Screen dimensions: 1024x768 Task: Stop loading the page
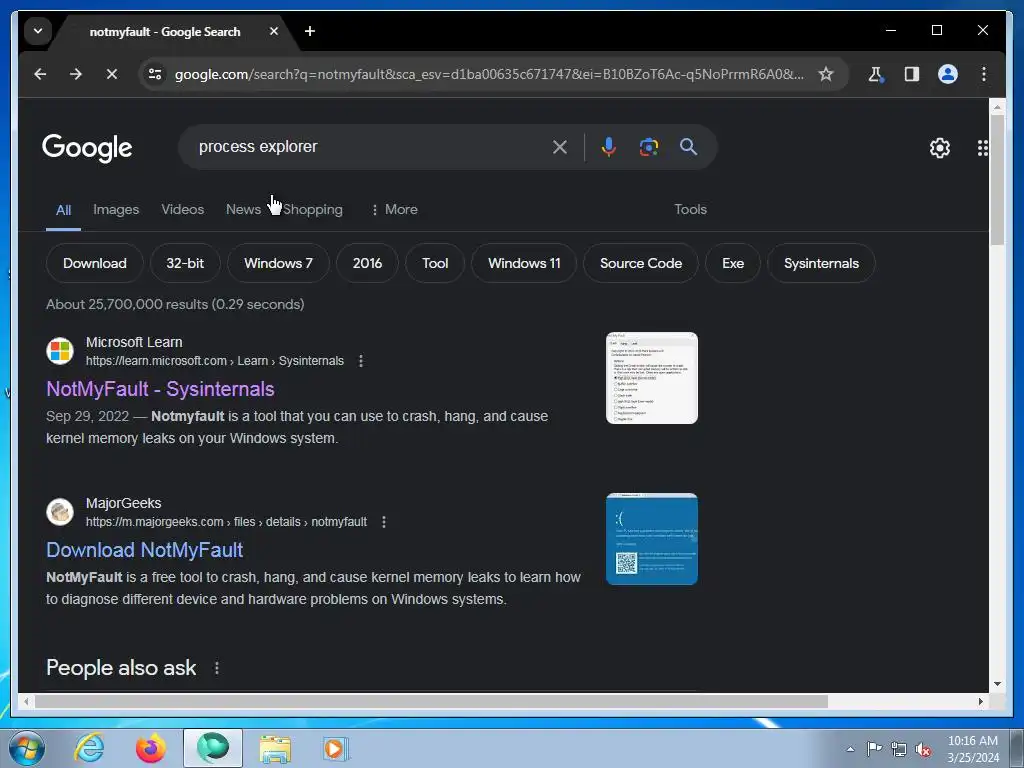[x=112, y=74]
